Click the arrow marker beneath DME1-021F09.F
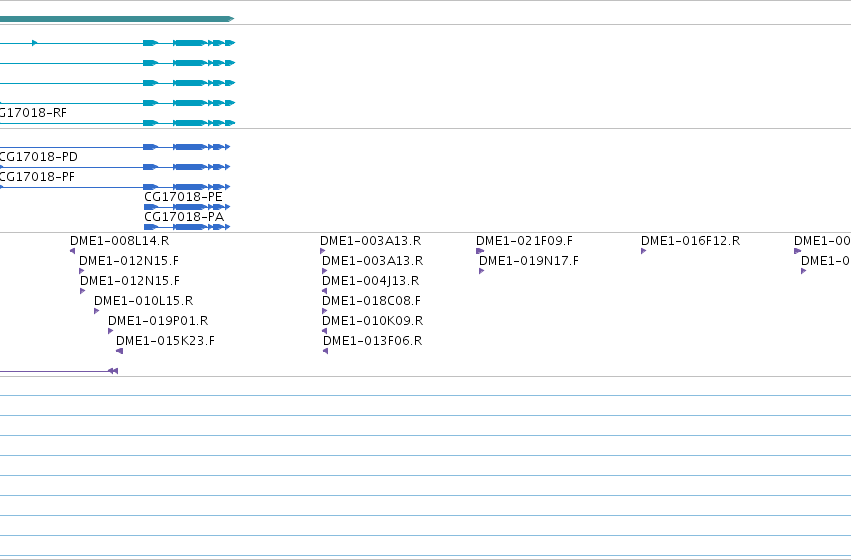The image size is (851, 560). point(480,251)
